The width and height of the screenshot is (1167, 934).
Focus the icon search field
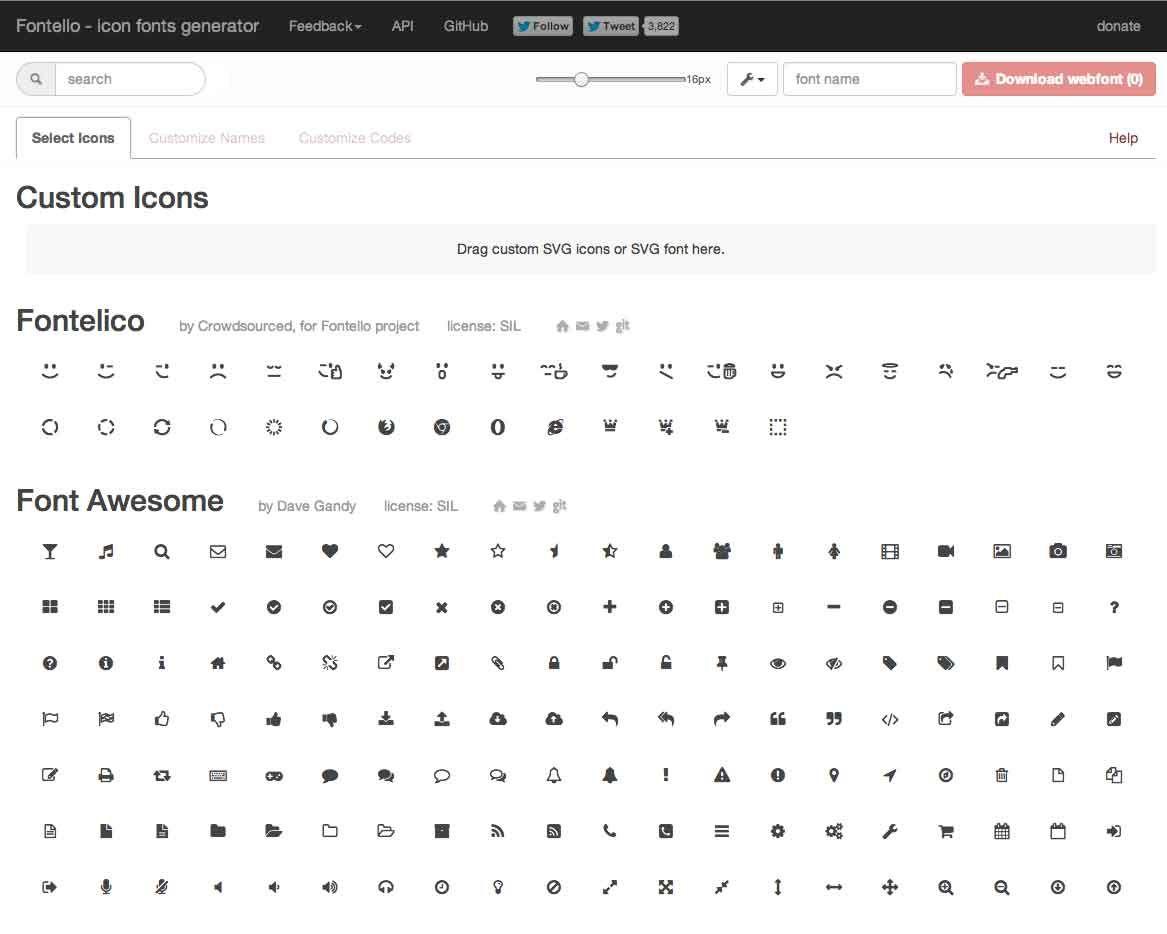[x=130, y=79]
